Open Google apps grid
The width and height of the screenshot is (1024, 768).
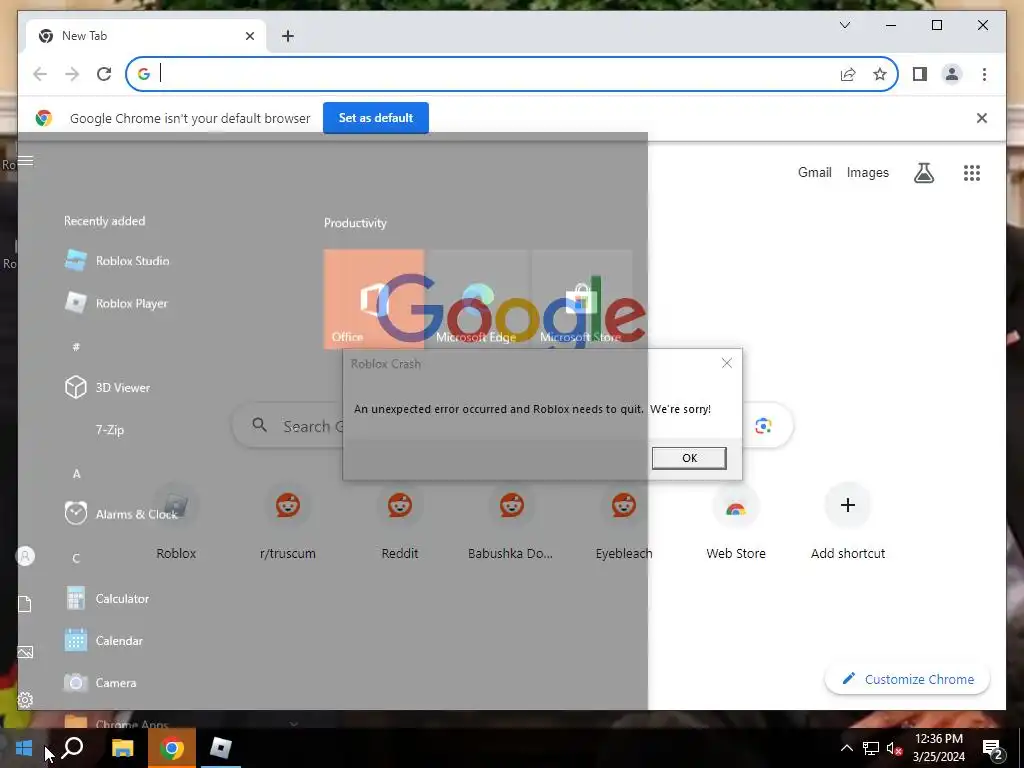[972, 172]
